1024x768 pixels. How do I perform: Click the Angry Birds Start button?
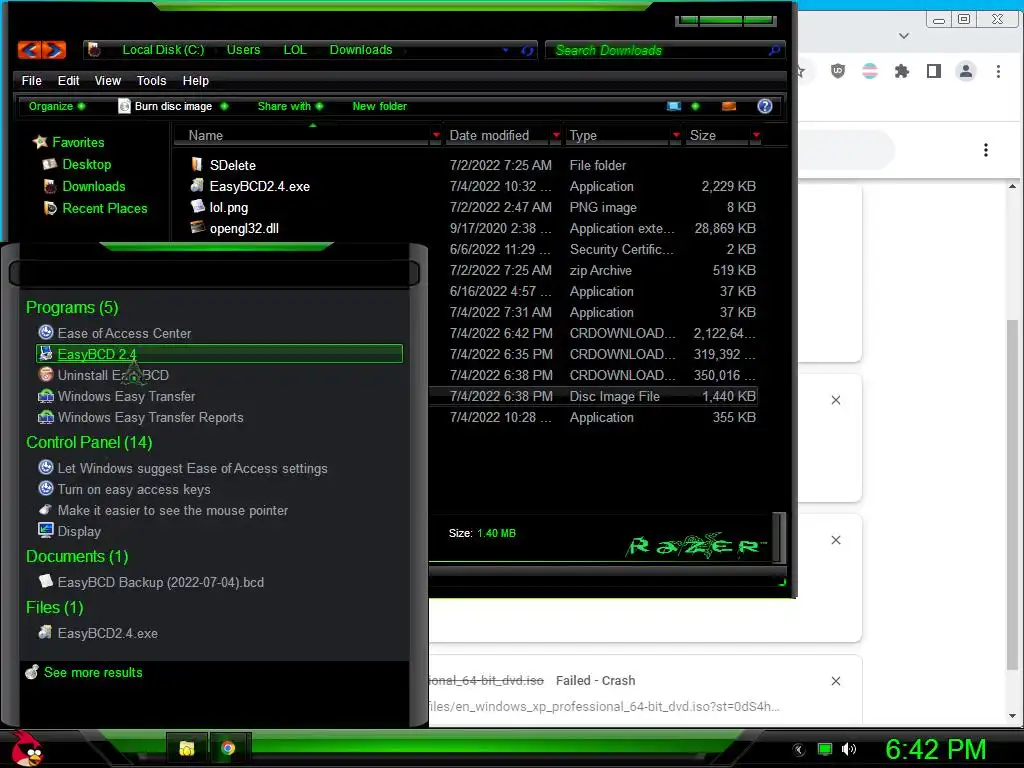(x=26, y=748)
